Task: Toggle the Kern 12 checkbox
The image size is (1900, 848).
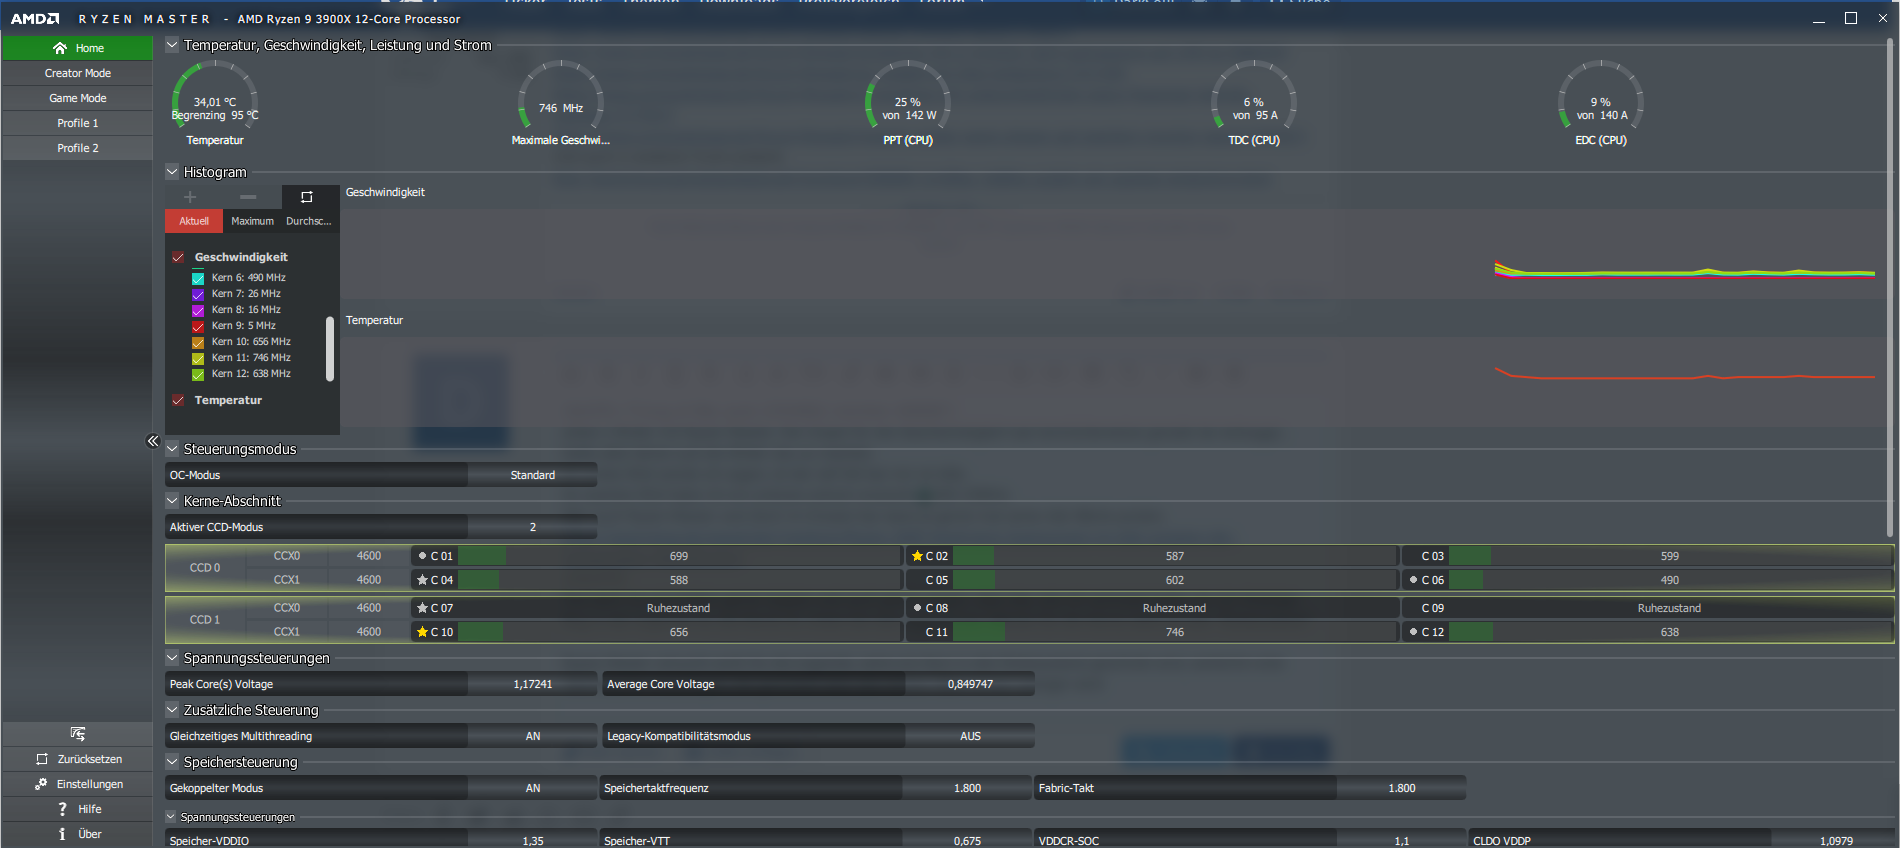Action: click(x=198, y=374)
